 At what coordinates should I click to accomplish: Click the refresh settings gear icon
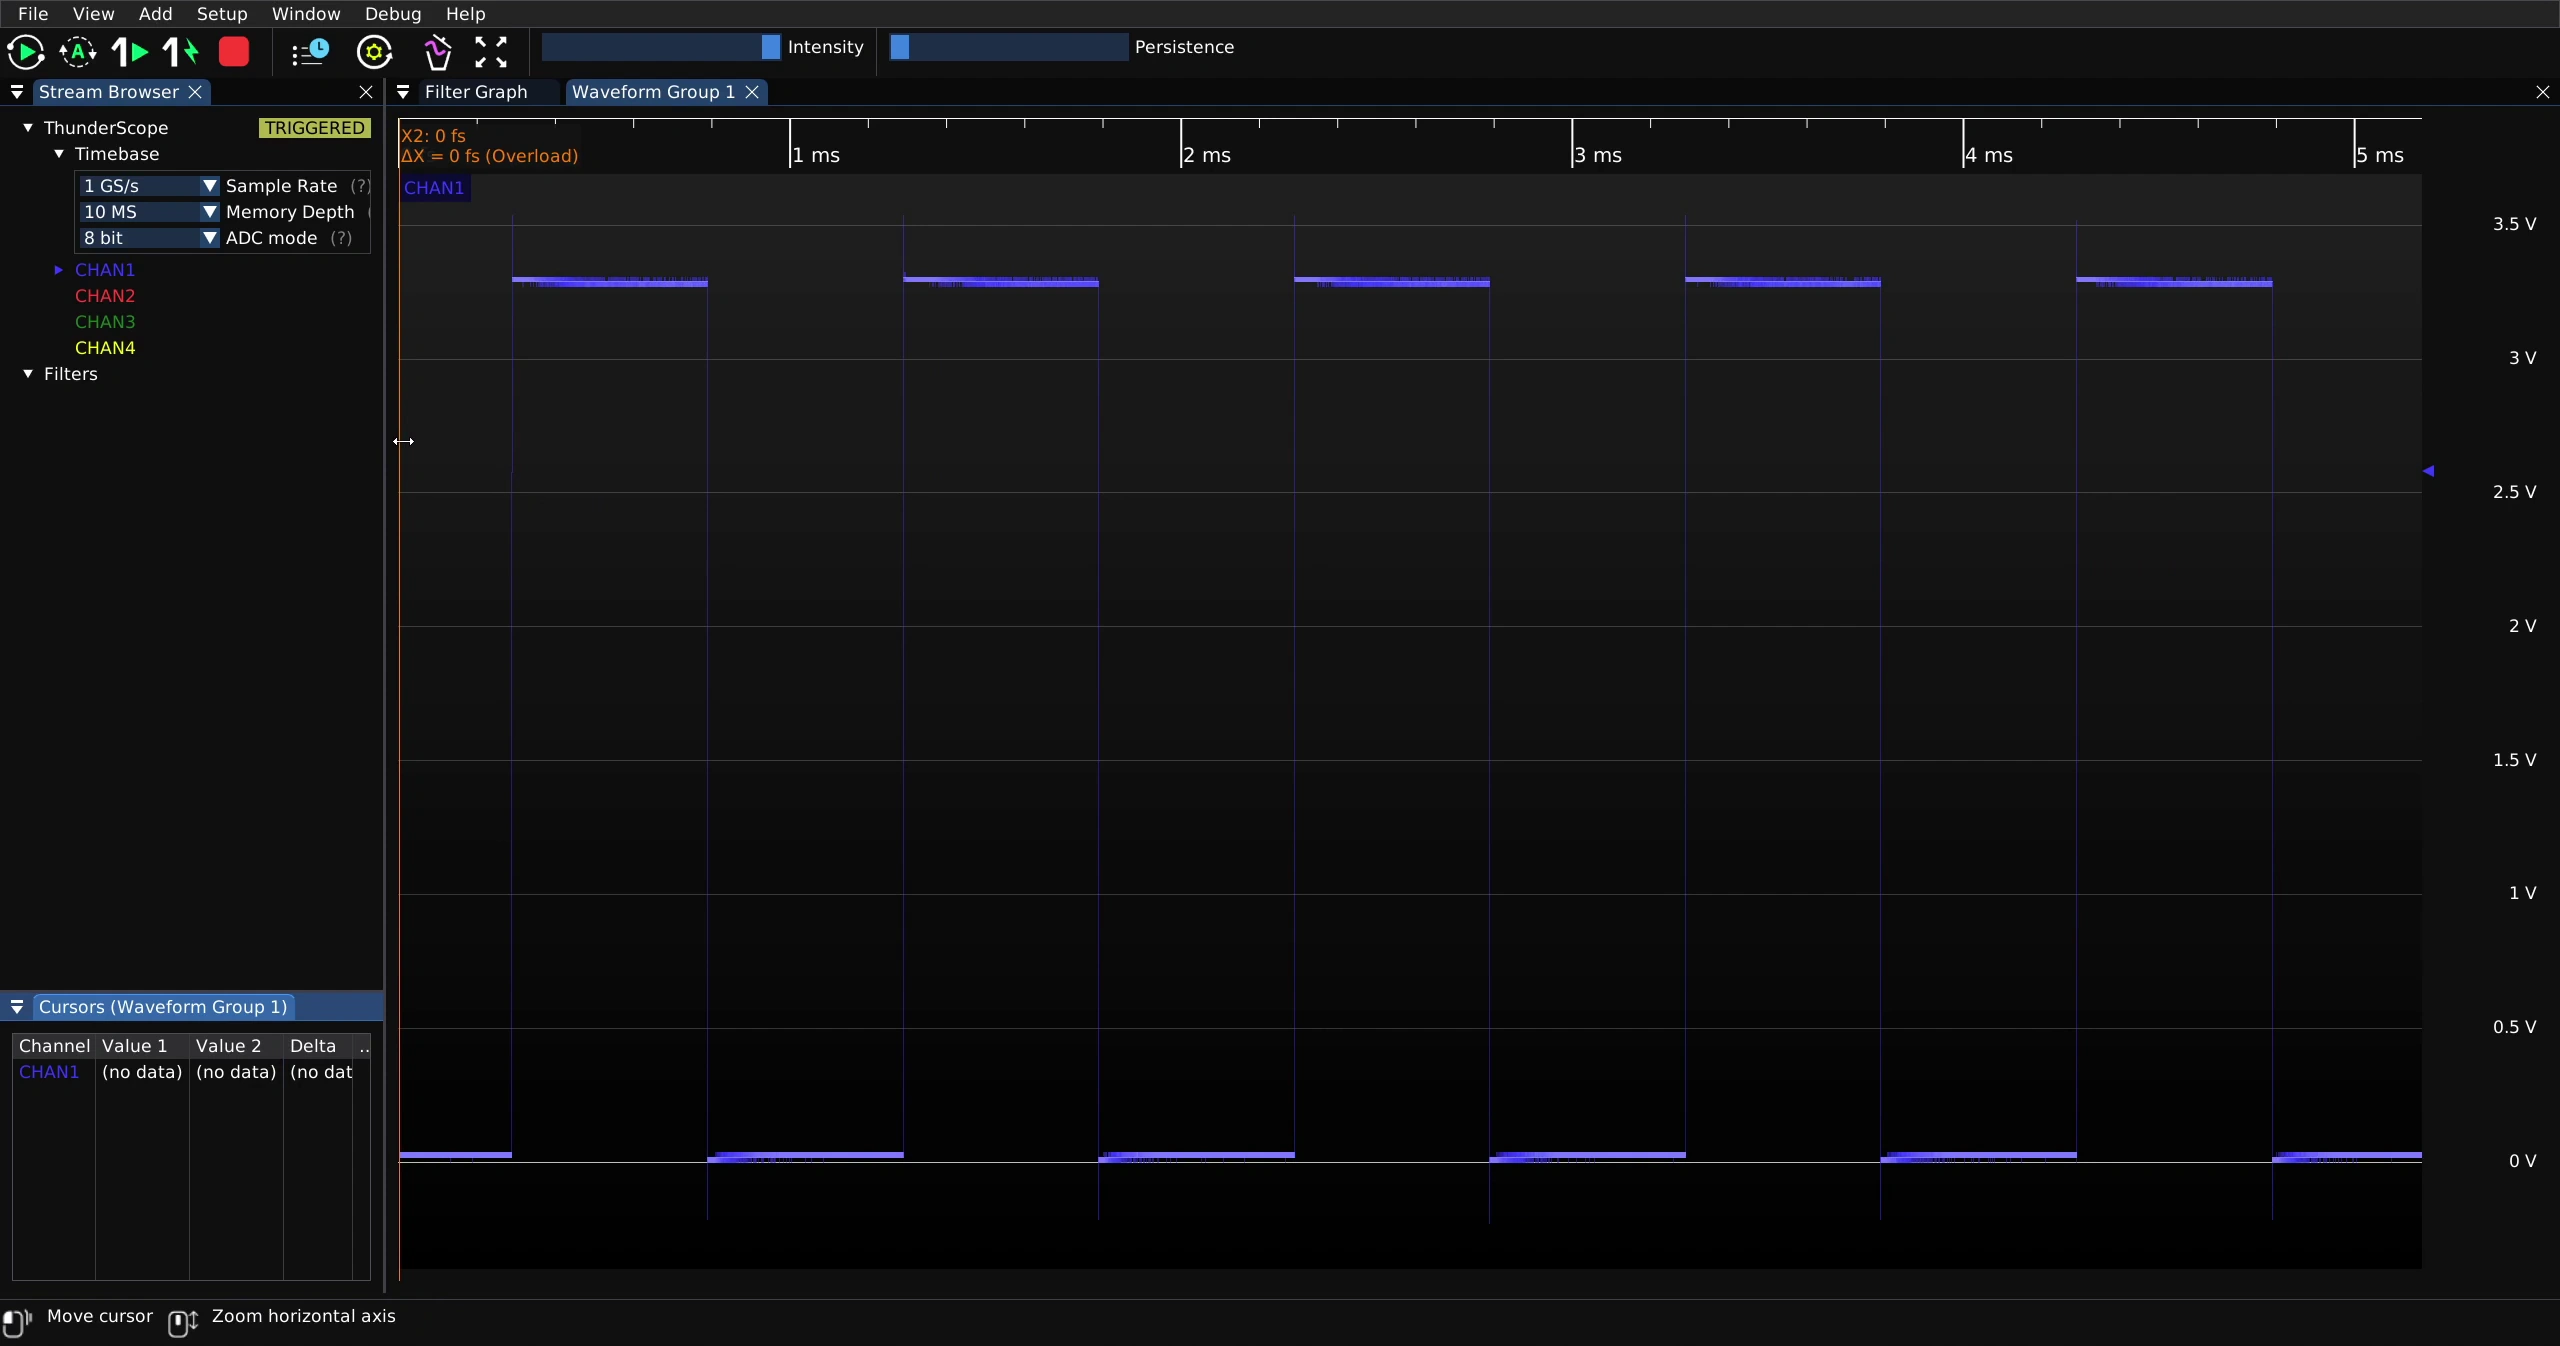click(374, 52)
